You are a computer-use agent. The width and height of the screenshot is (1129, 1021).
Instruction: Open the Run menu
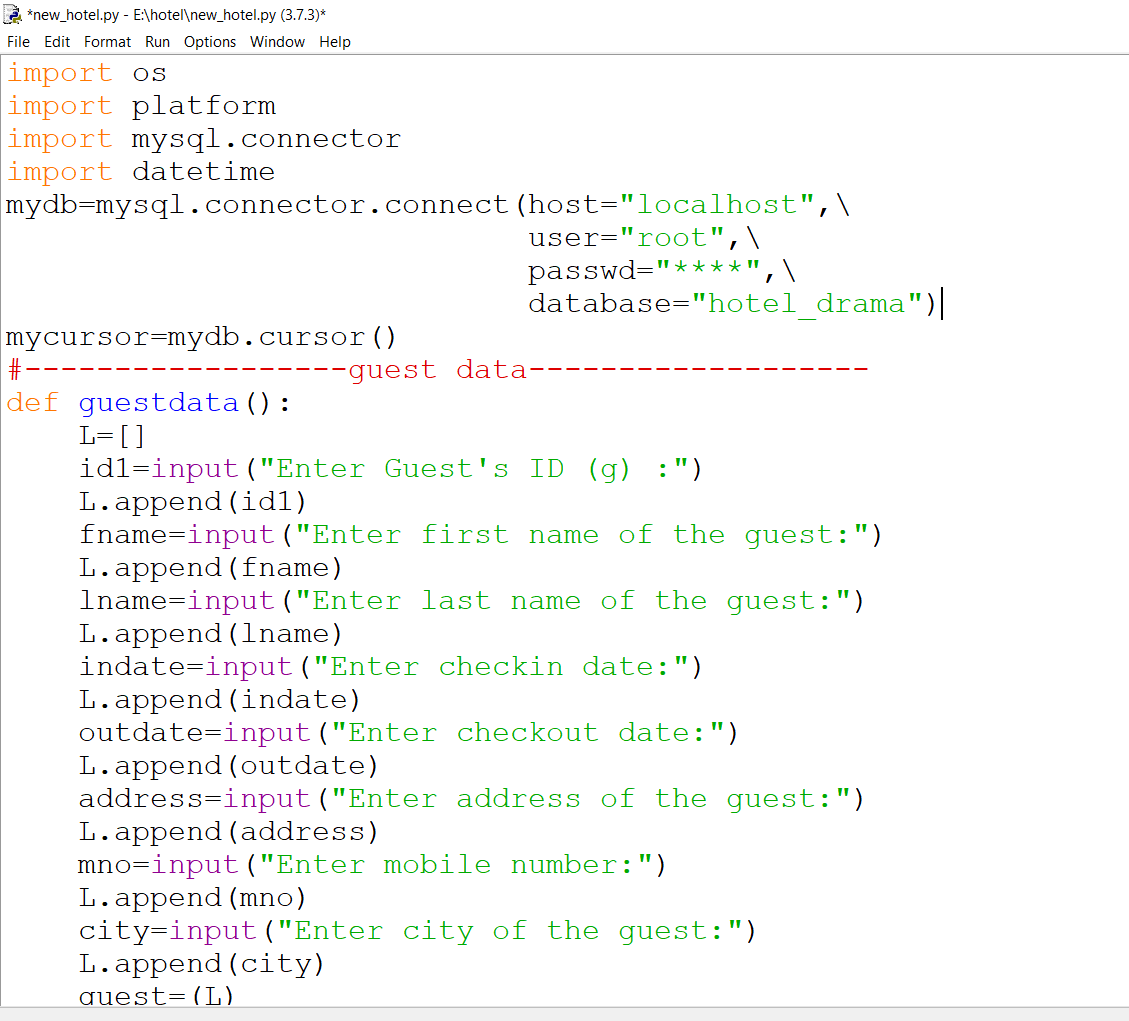point(157,42)
